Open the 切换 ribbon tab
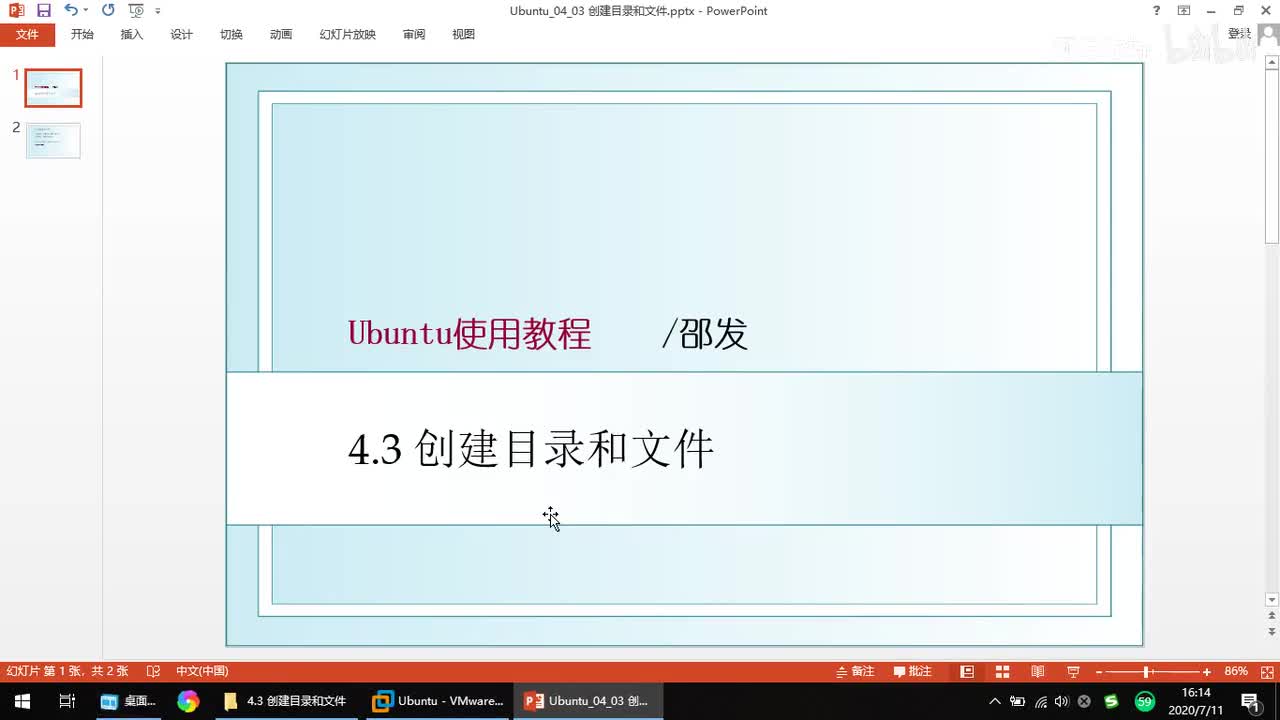1280x720 pixels. point(231,34)
